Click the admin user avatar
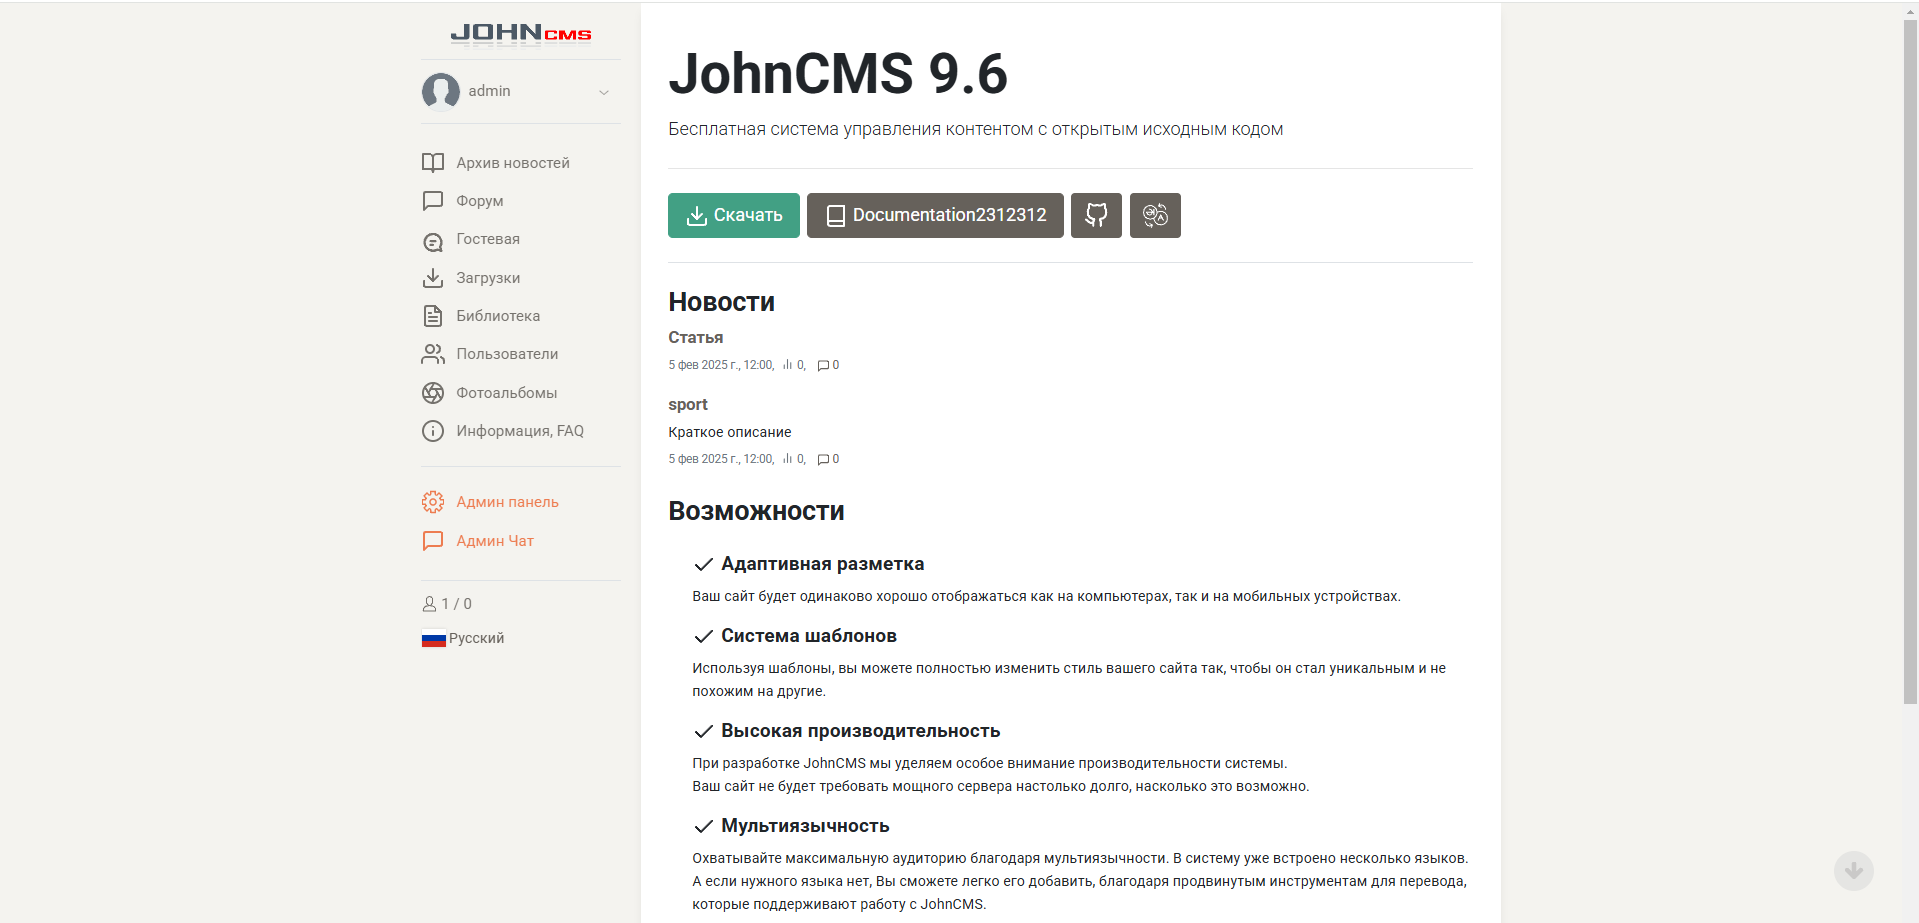 tap(441, 91)
